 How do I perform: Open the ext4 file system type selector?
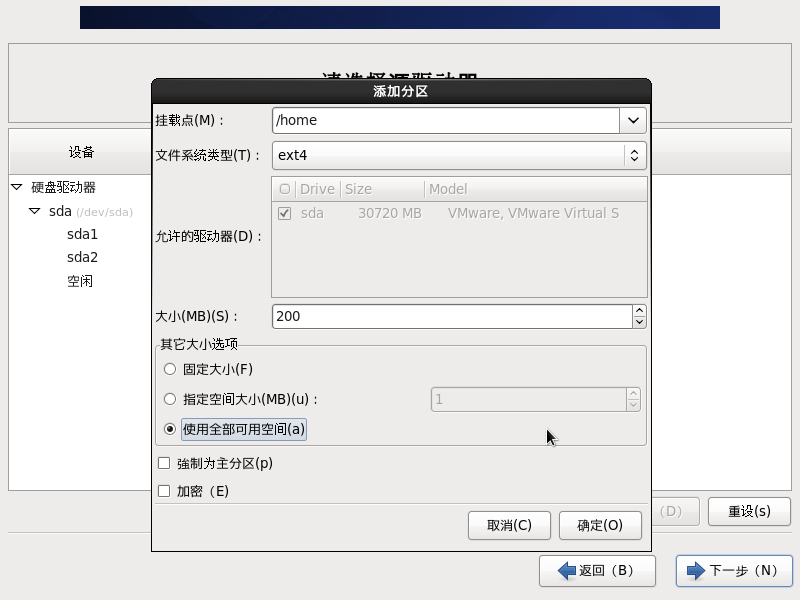[x=459, y=155]
